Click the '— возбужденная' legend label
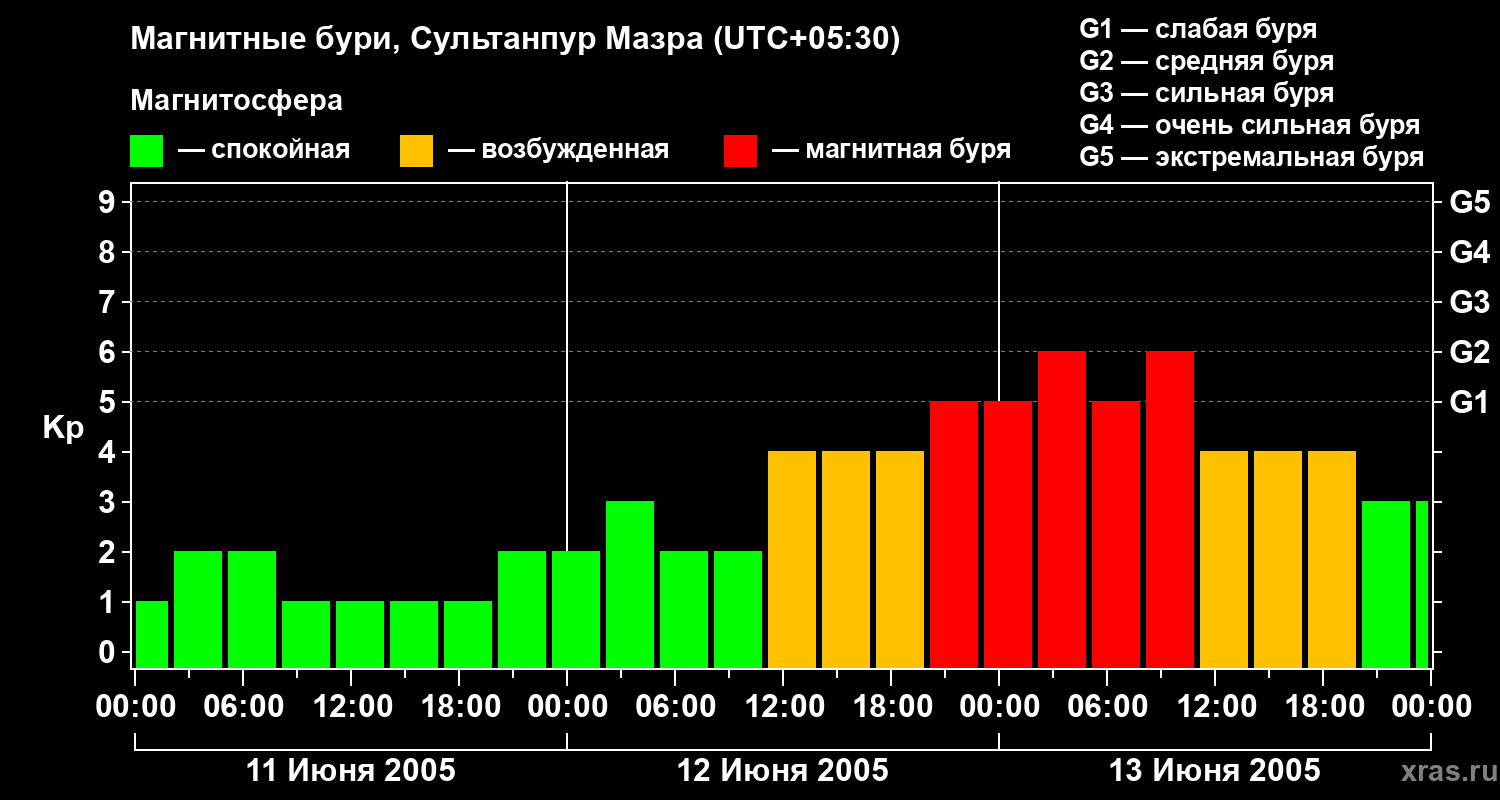Viewport: 1500px width, 800px height. pyautogui.click(x=558, y=151)
